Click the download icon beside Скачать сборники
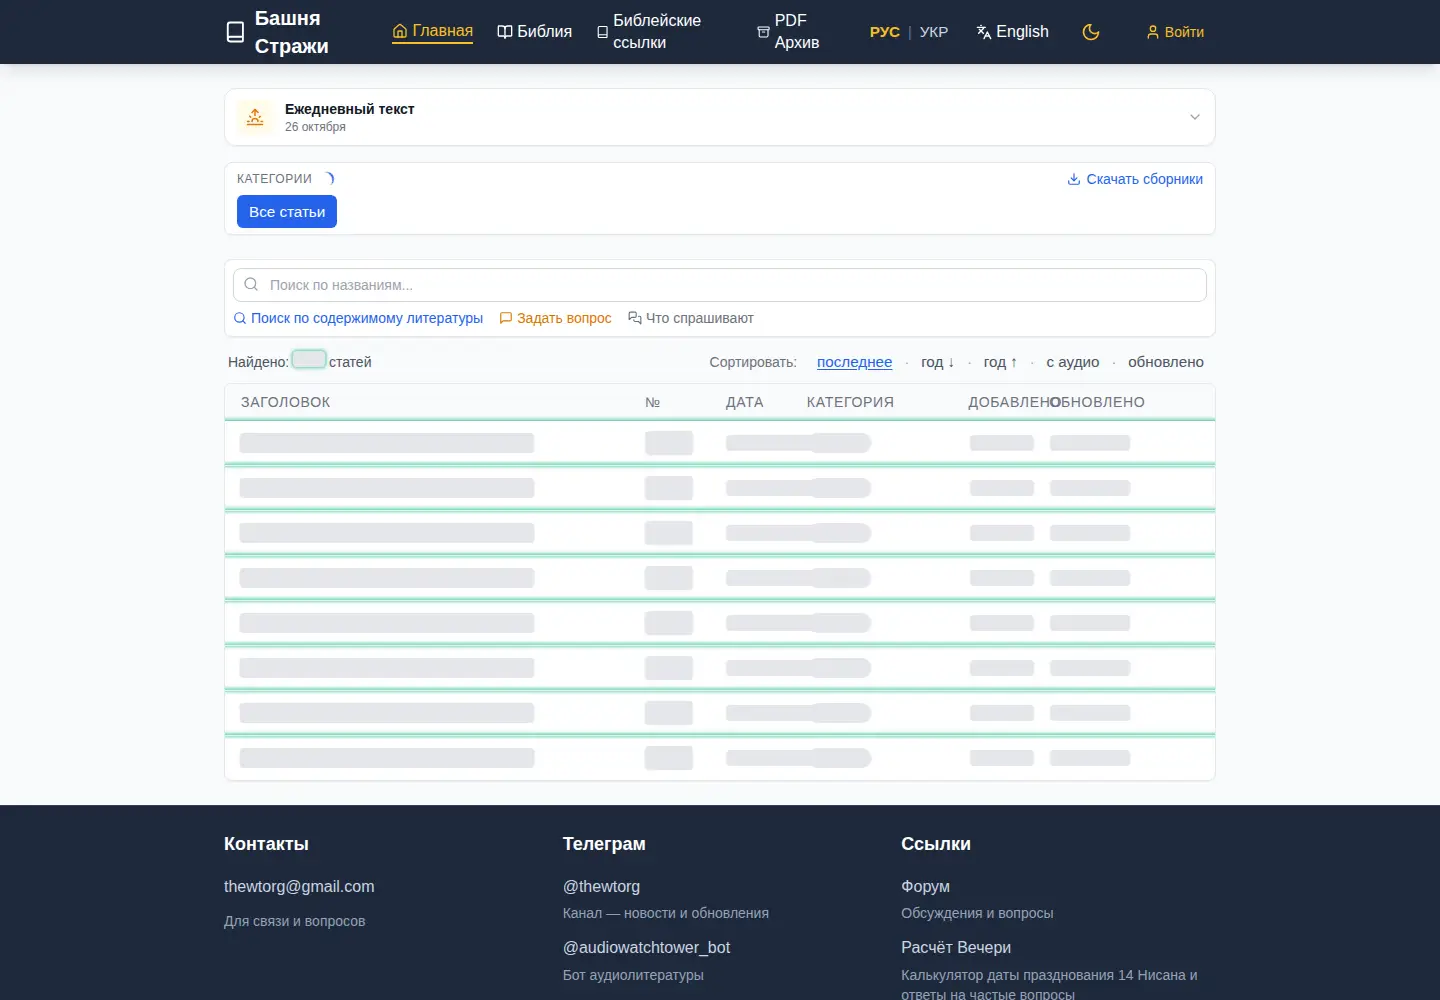The width and height of the screenshot is (1440, 1000). (1074, 179)
